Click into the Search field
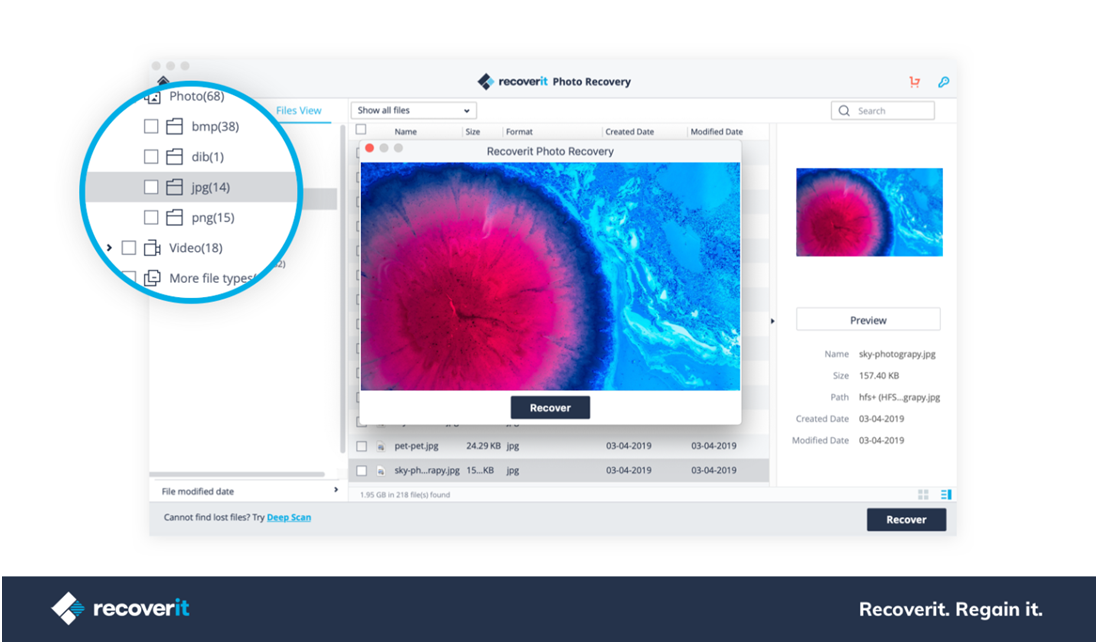Image resolution: width=1098 pixels, height=644 pixels. pos(890,111)
